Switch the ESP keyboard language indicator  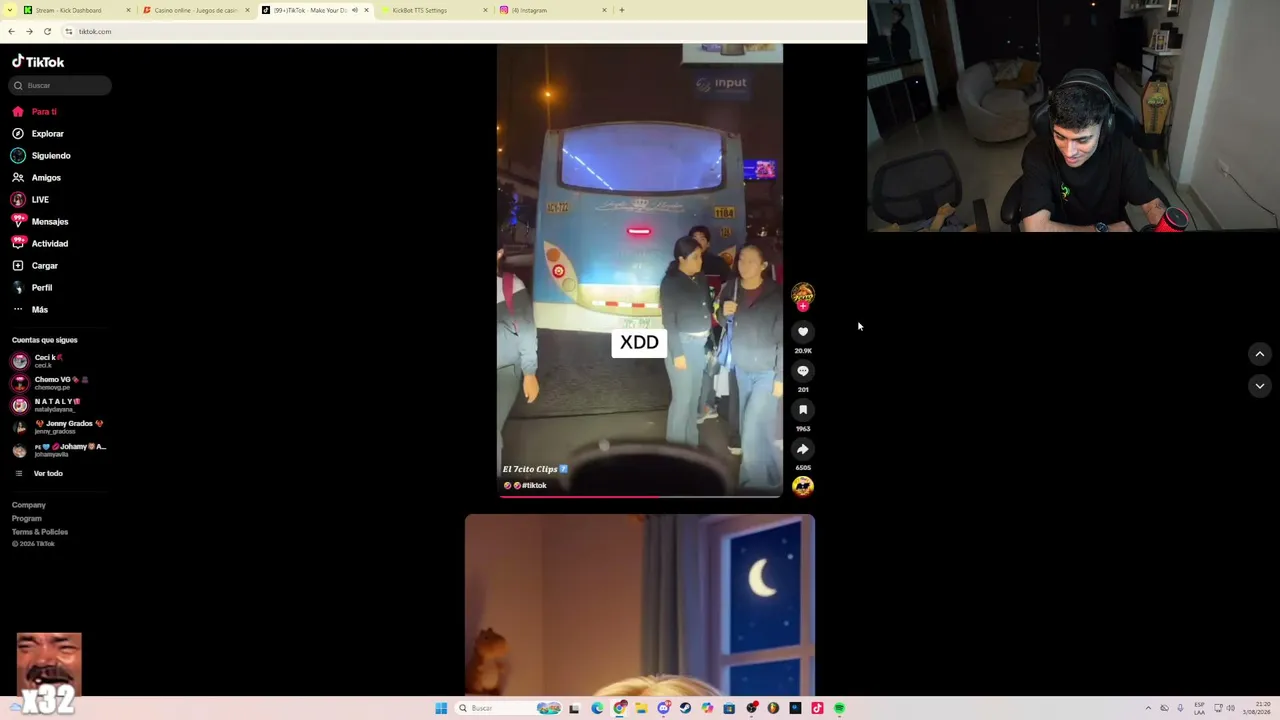tap(1199, 708)
